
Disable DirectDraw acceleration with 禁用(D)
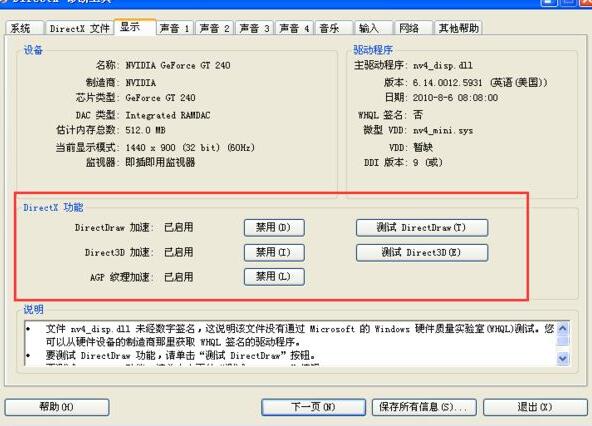tap(274, 228)
